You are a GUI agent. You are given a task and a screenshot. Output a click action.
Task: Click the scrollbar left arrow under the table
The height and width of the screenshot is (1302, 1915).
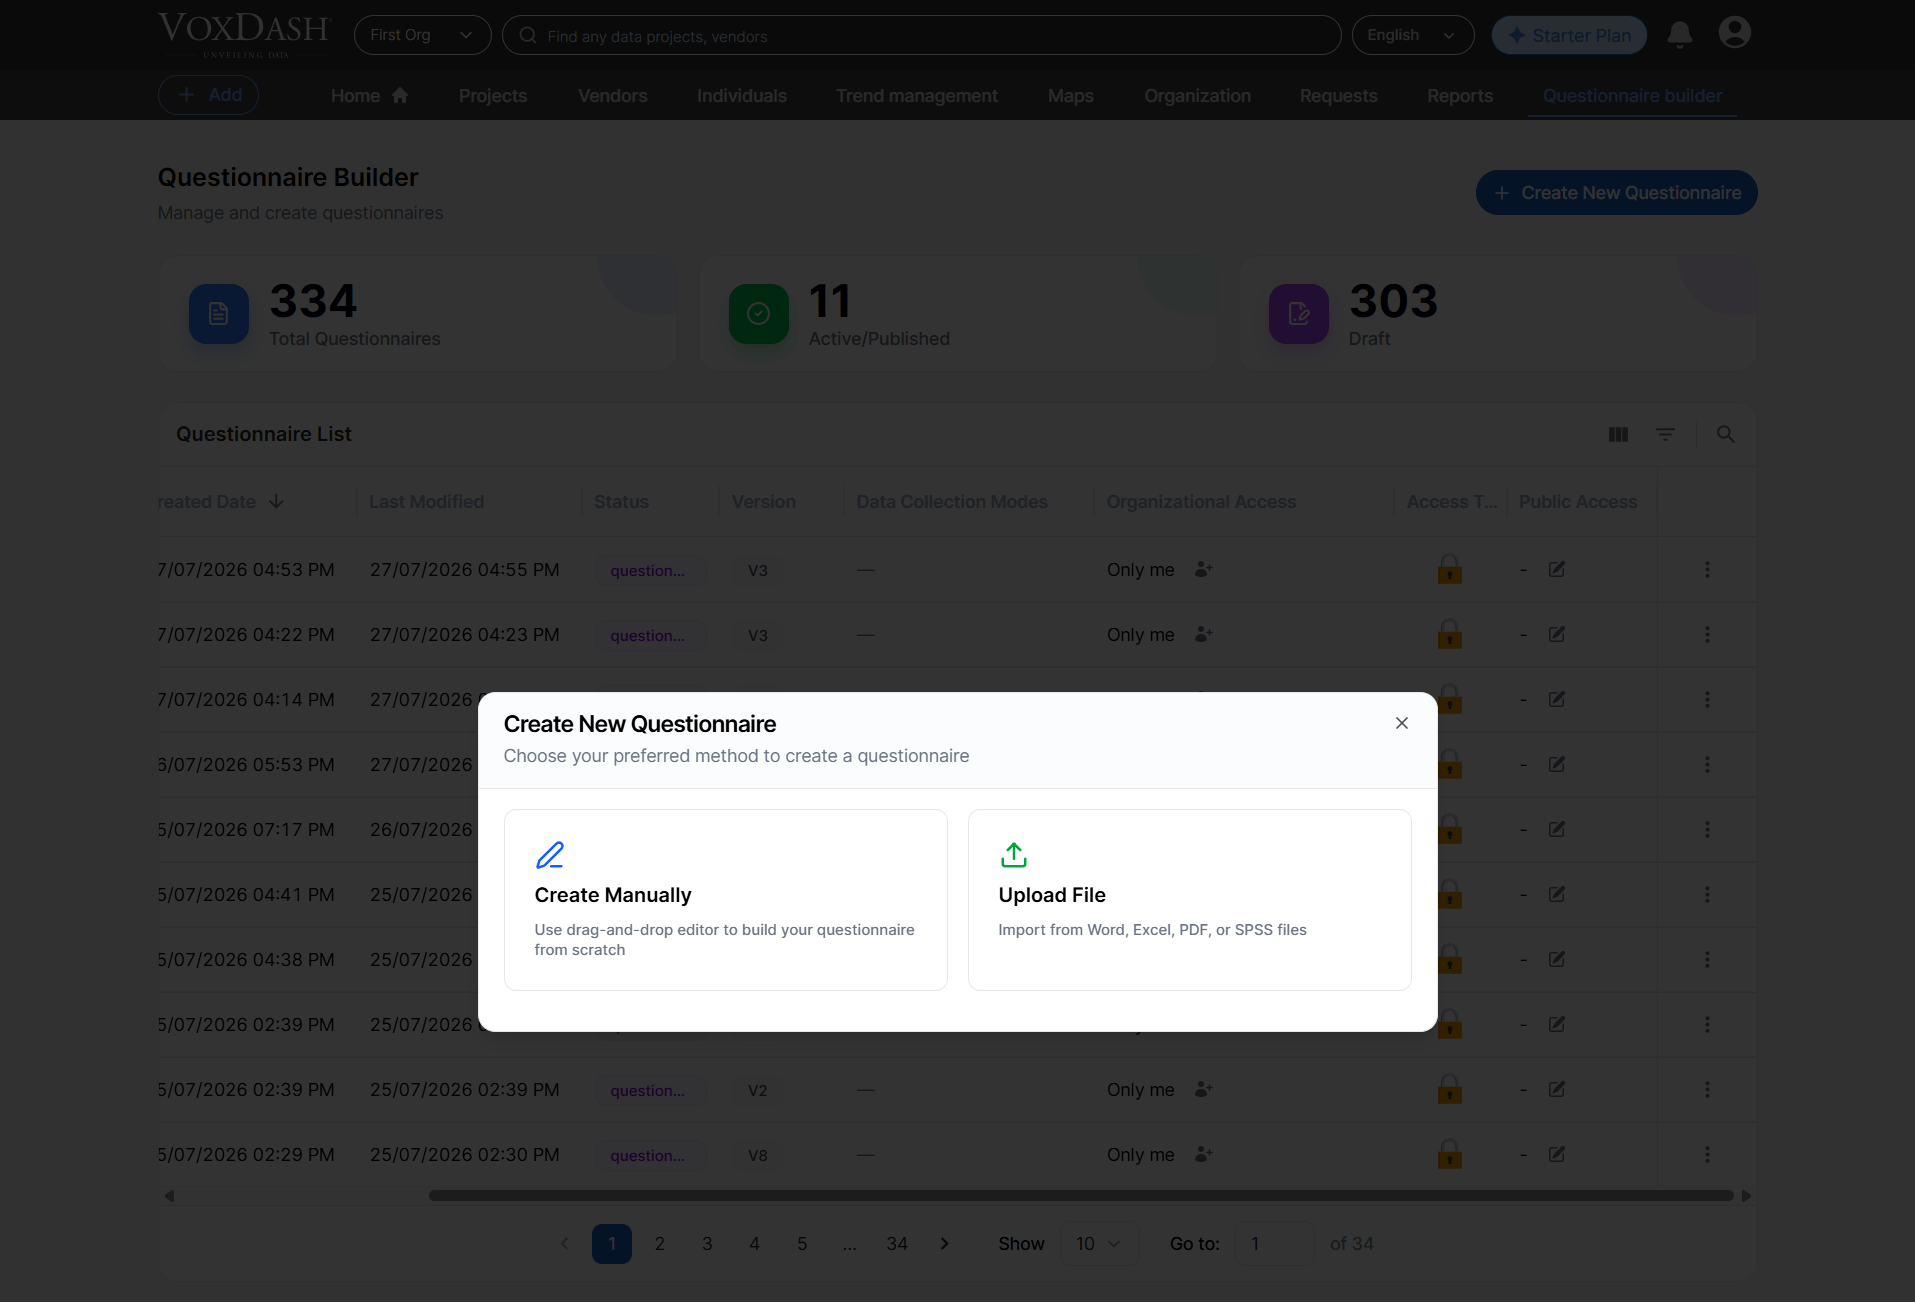click(x=169, y=1195)
